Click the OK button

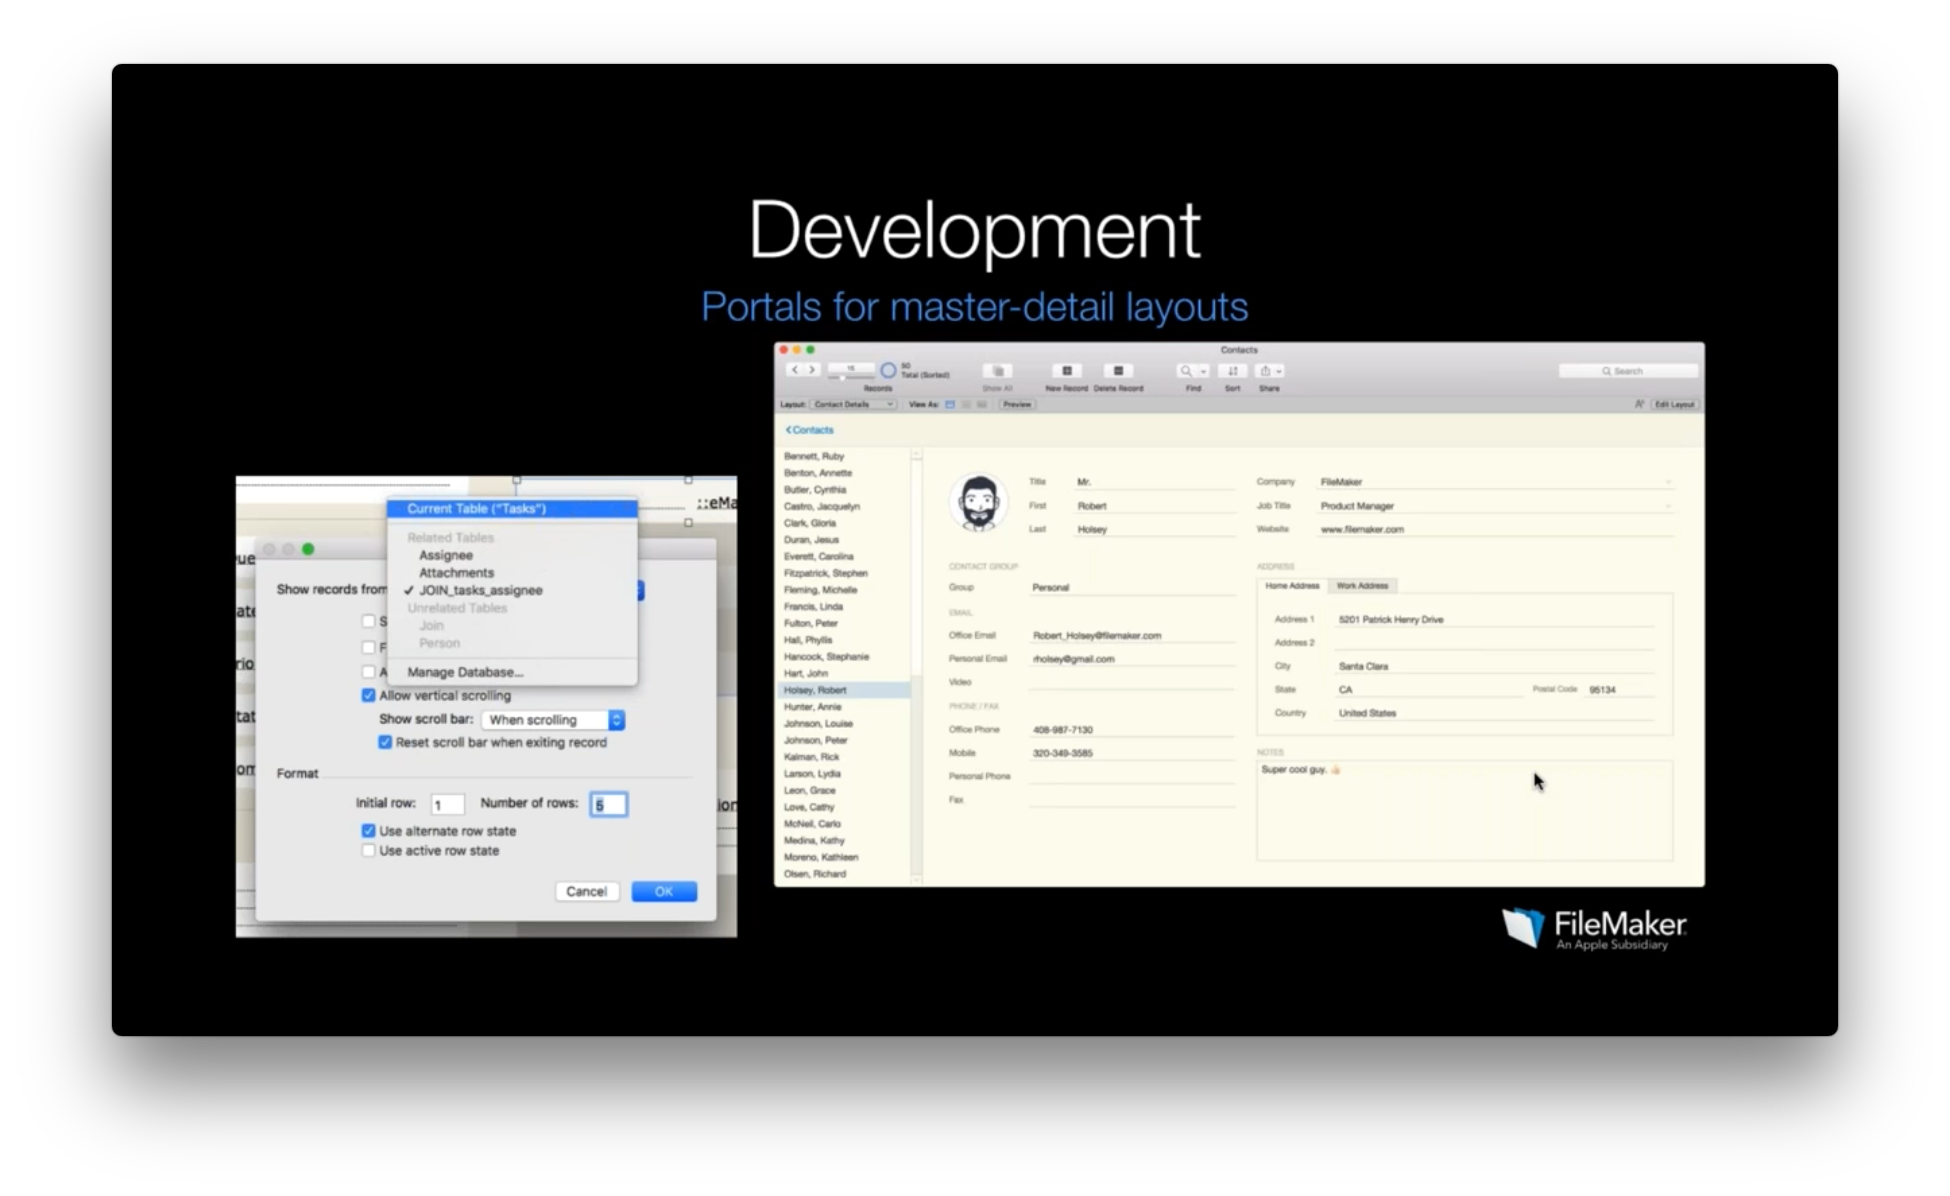[x=664, y=891]
